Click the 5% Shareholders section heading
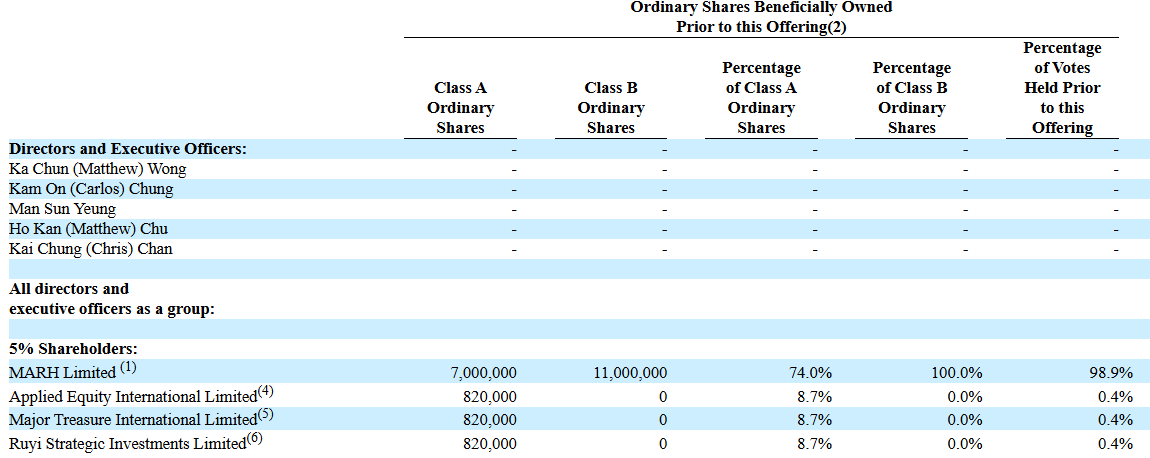The height and width of the screenshot is (458, 1150). [x=73, y=349]
